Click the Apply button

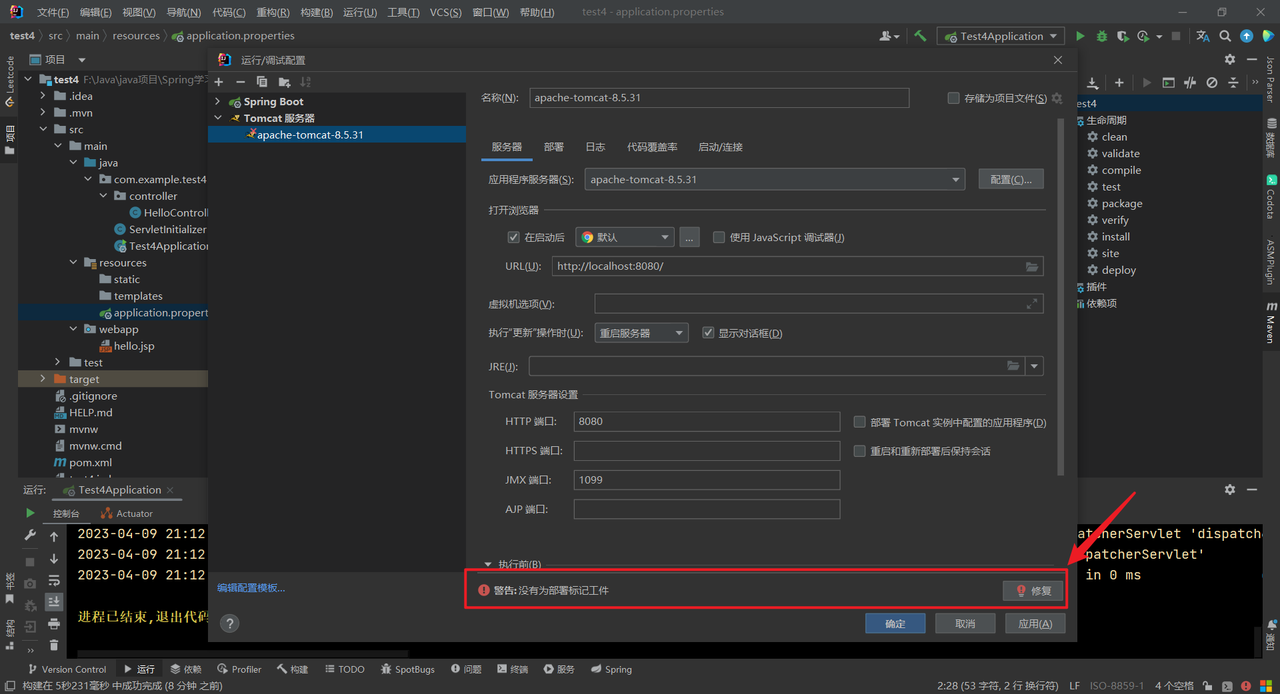pos(1035,624)
